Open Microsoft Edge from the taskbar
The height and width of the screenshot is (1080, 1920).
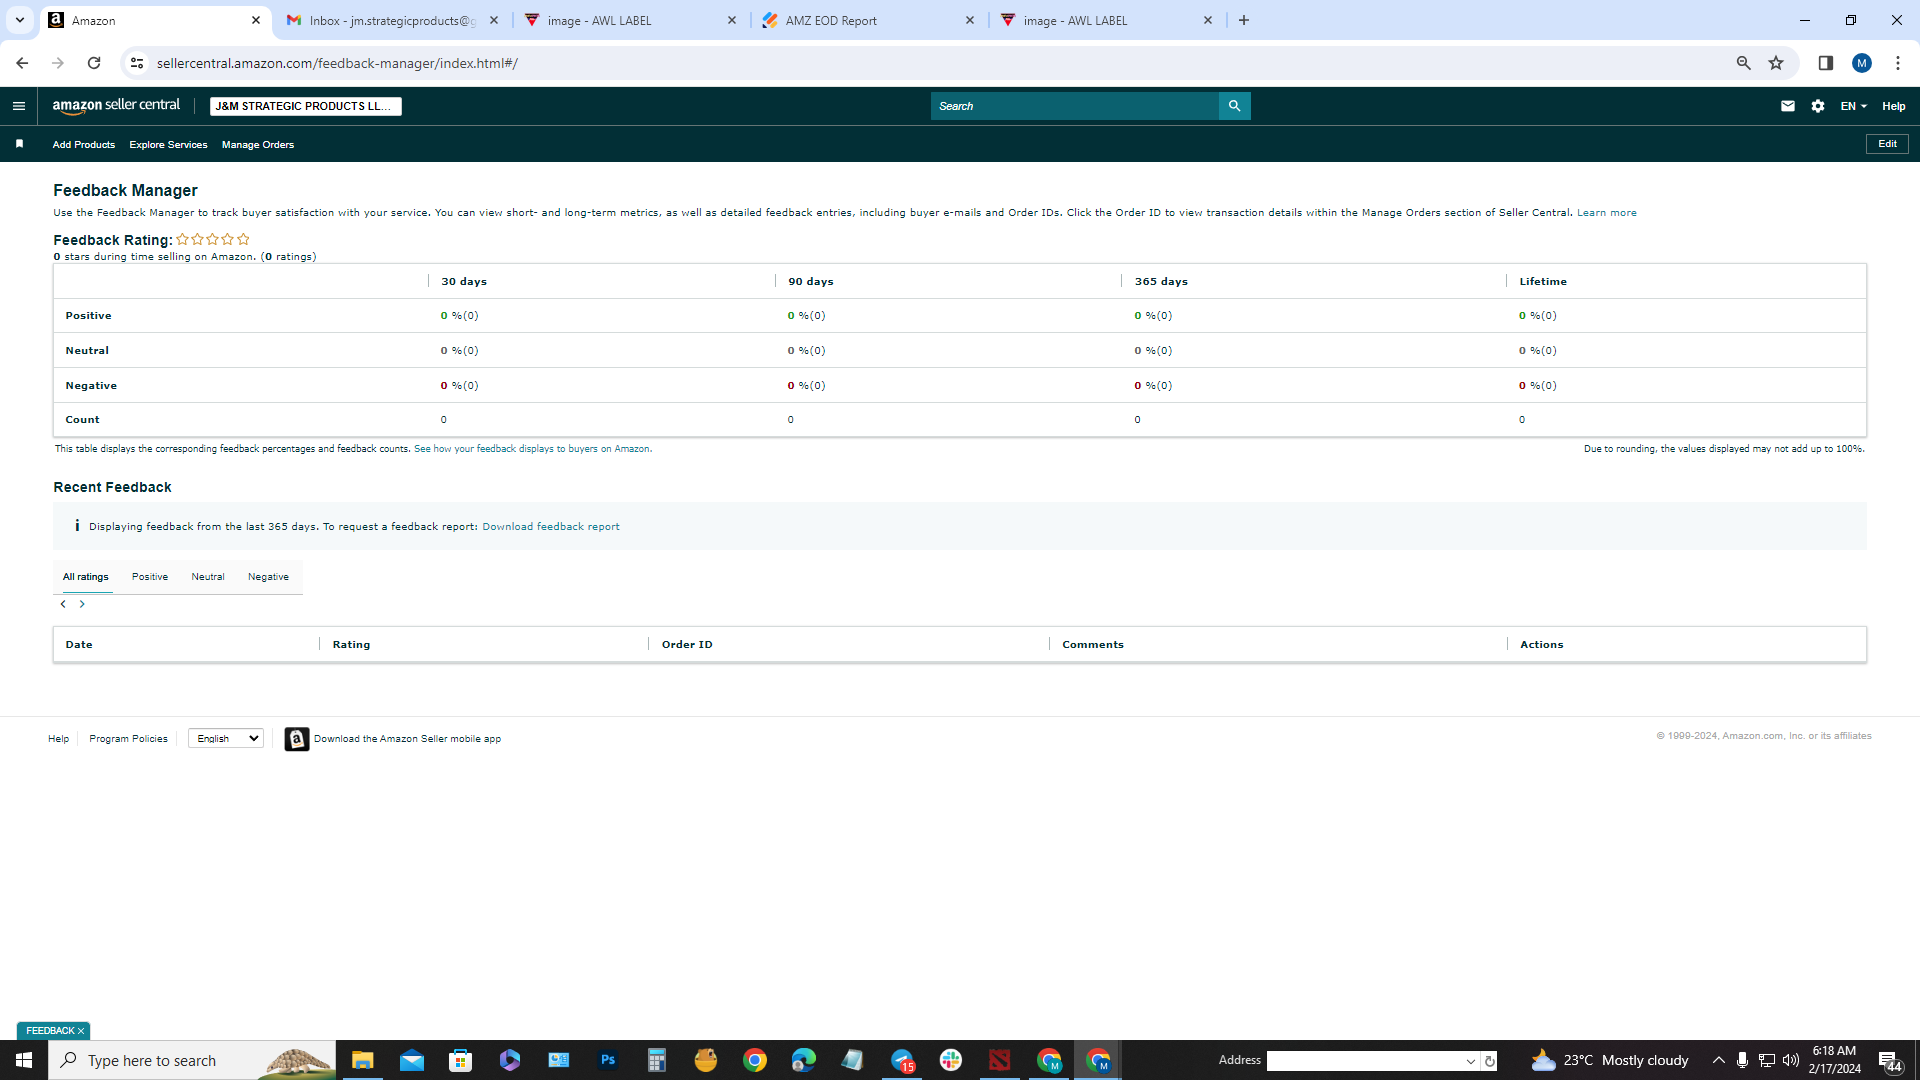pyautogui.click(x=804, y=1060)
